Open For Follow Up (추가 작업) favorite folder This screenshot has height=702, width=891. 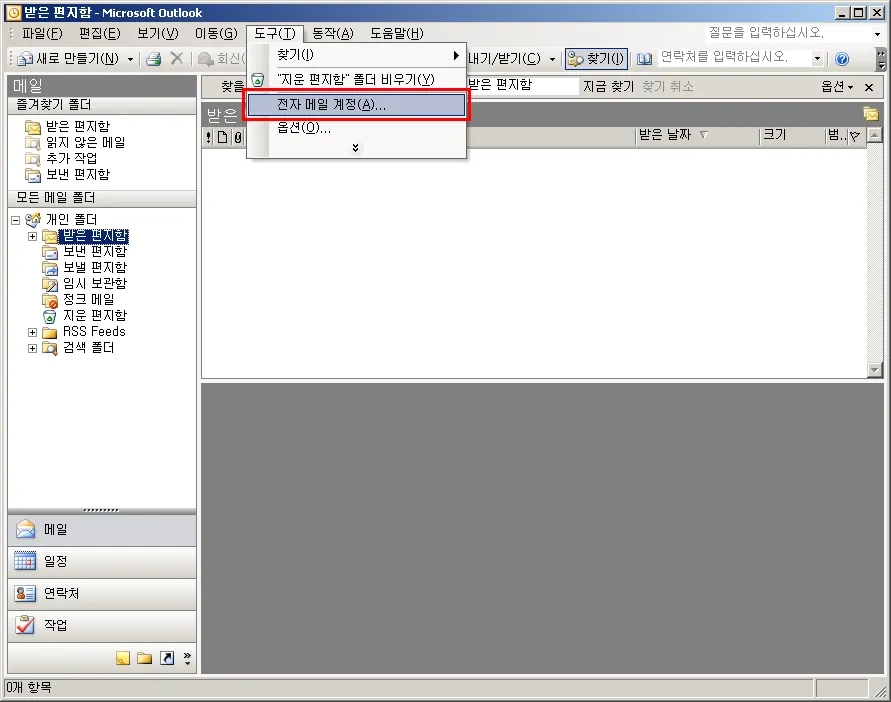61,158
